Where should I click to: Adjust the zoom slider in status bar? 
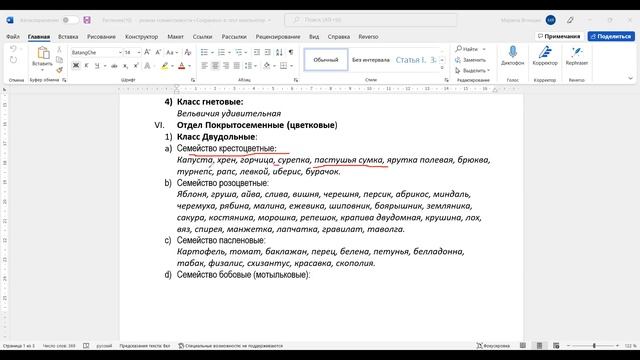point(594,346)
